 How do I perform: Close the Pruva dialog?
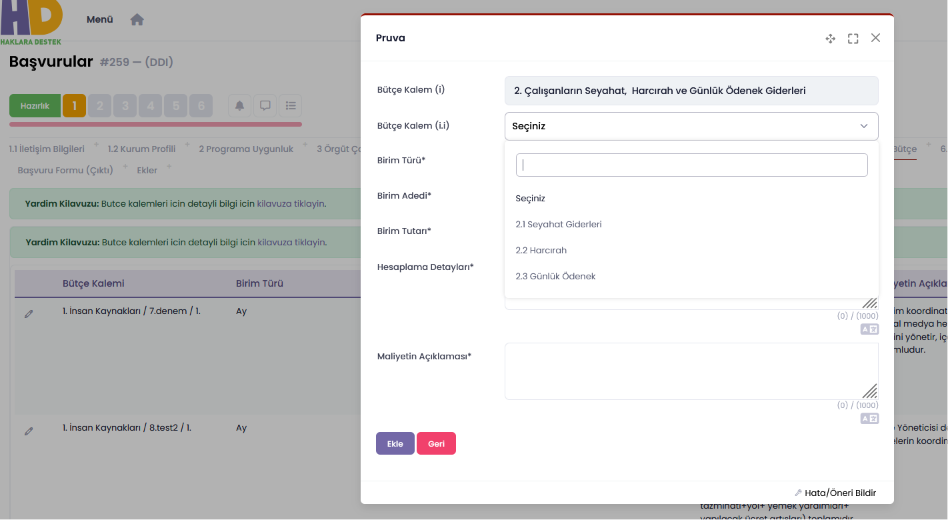tap(875, 37)
